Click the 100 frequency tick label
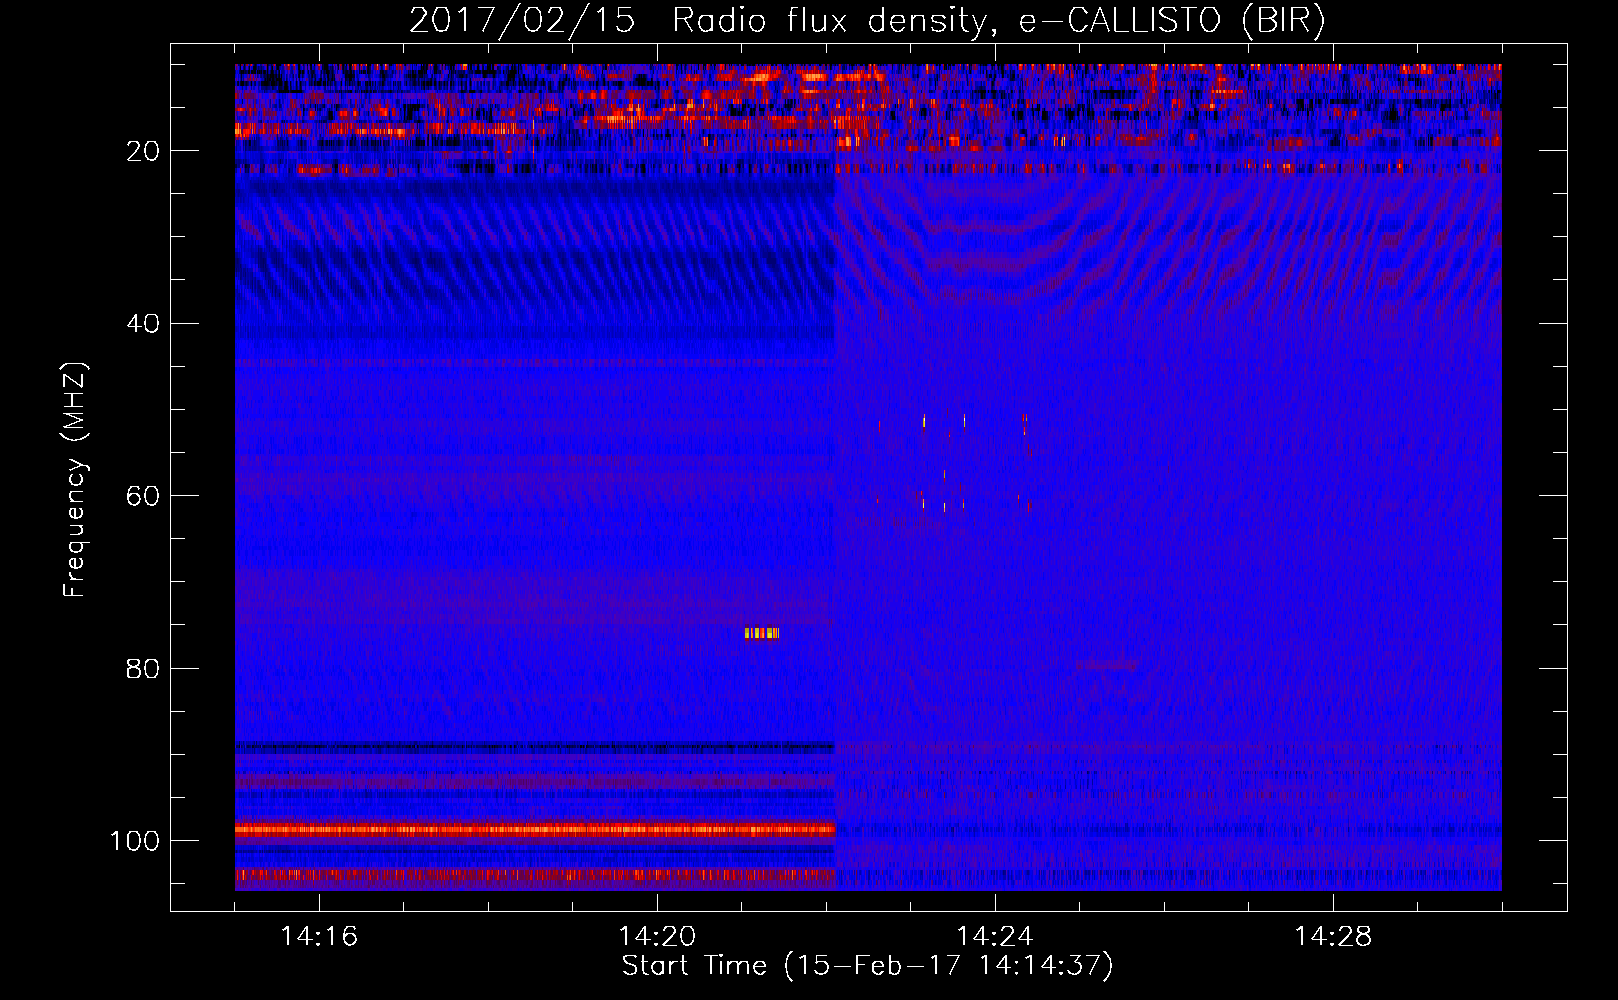Screen dimensions: 1618x1000 (135, 841)
